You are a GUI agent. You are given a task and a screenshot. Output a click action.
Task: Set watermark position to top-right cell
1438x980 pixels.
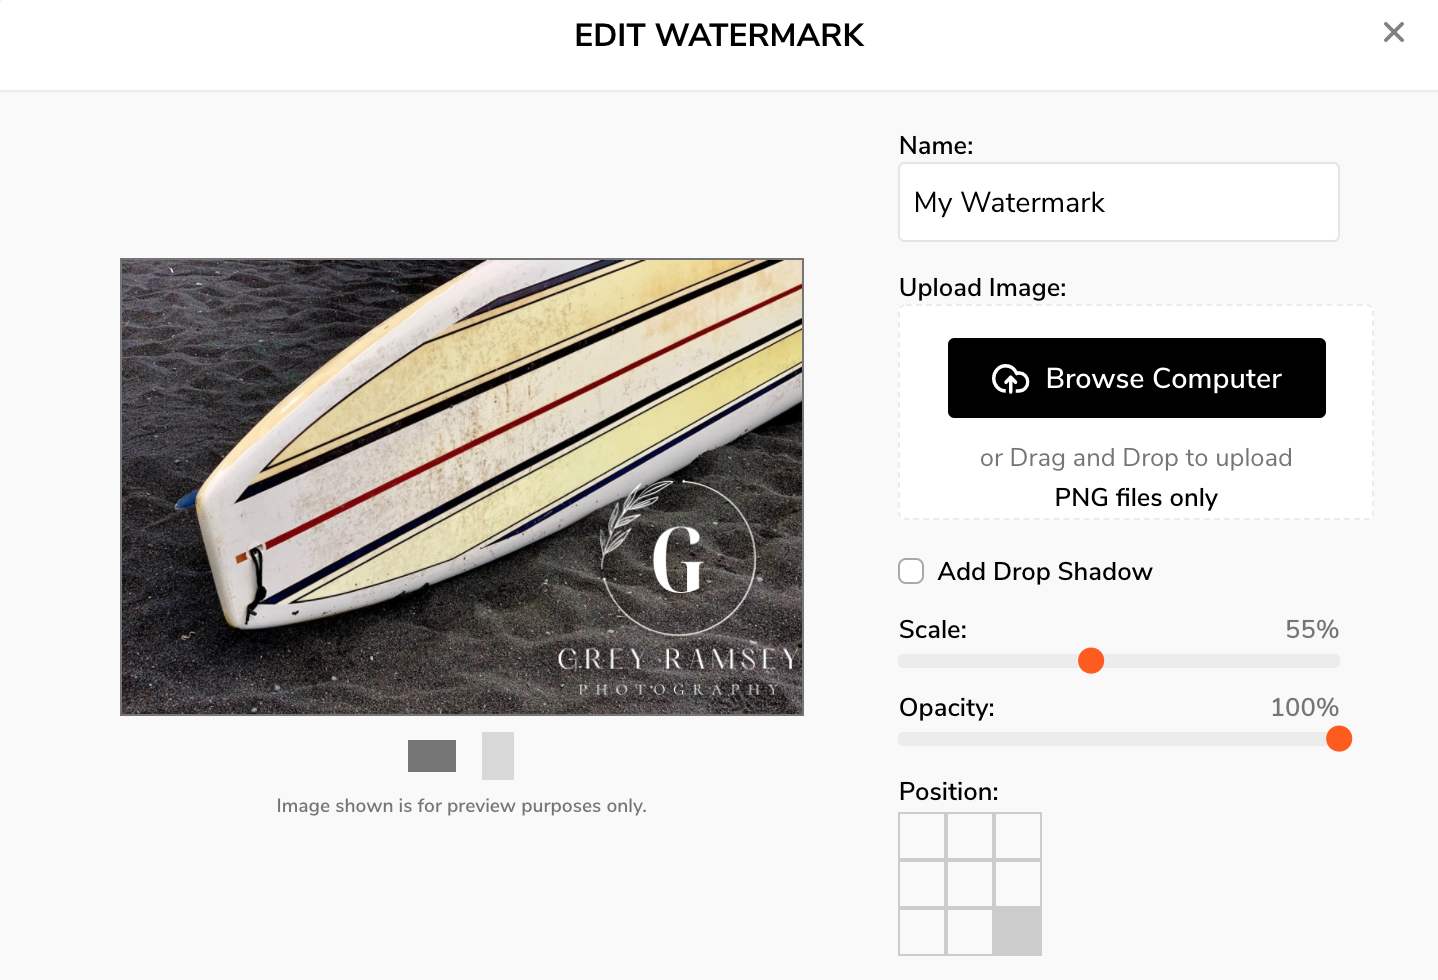point(1018,836)
